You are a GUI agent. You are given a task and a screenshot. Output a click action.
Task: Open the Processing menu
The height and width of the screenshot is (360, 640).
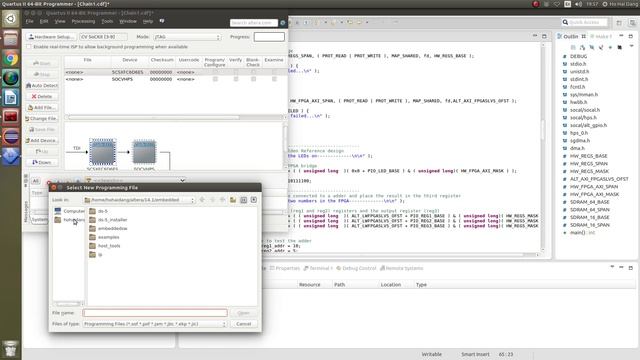[83, 21]
